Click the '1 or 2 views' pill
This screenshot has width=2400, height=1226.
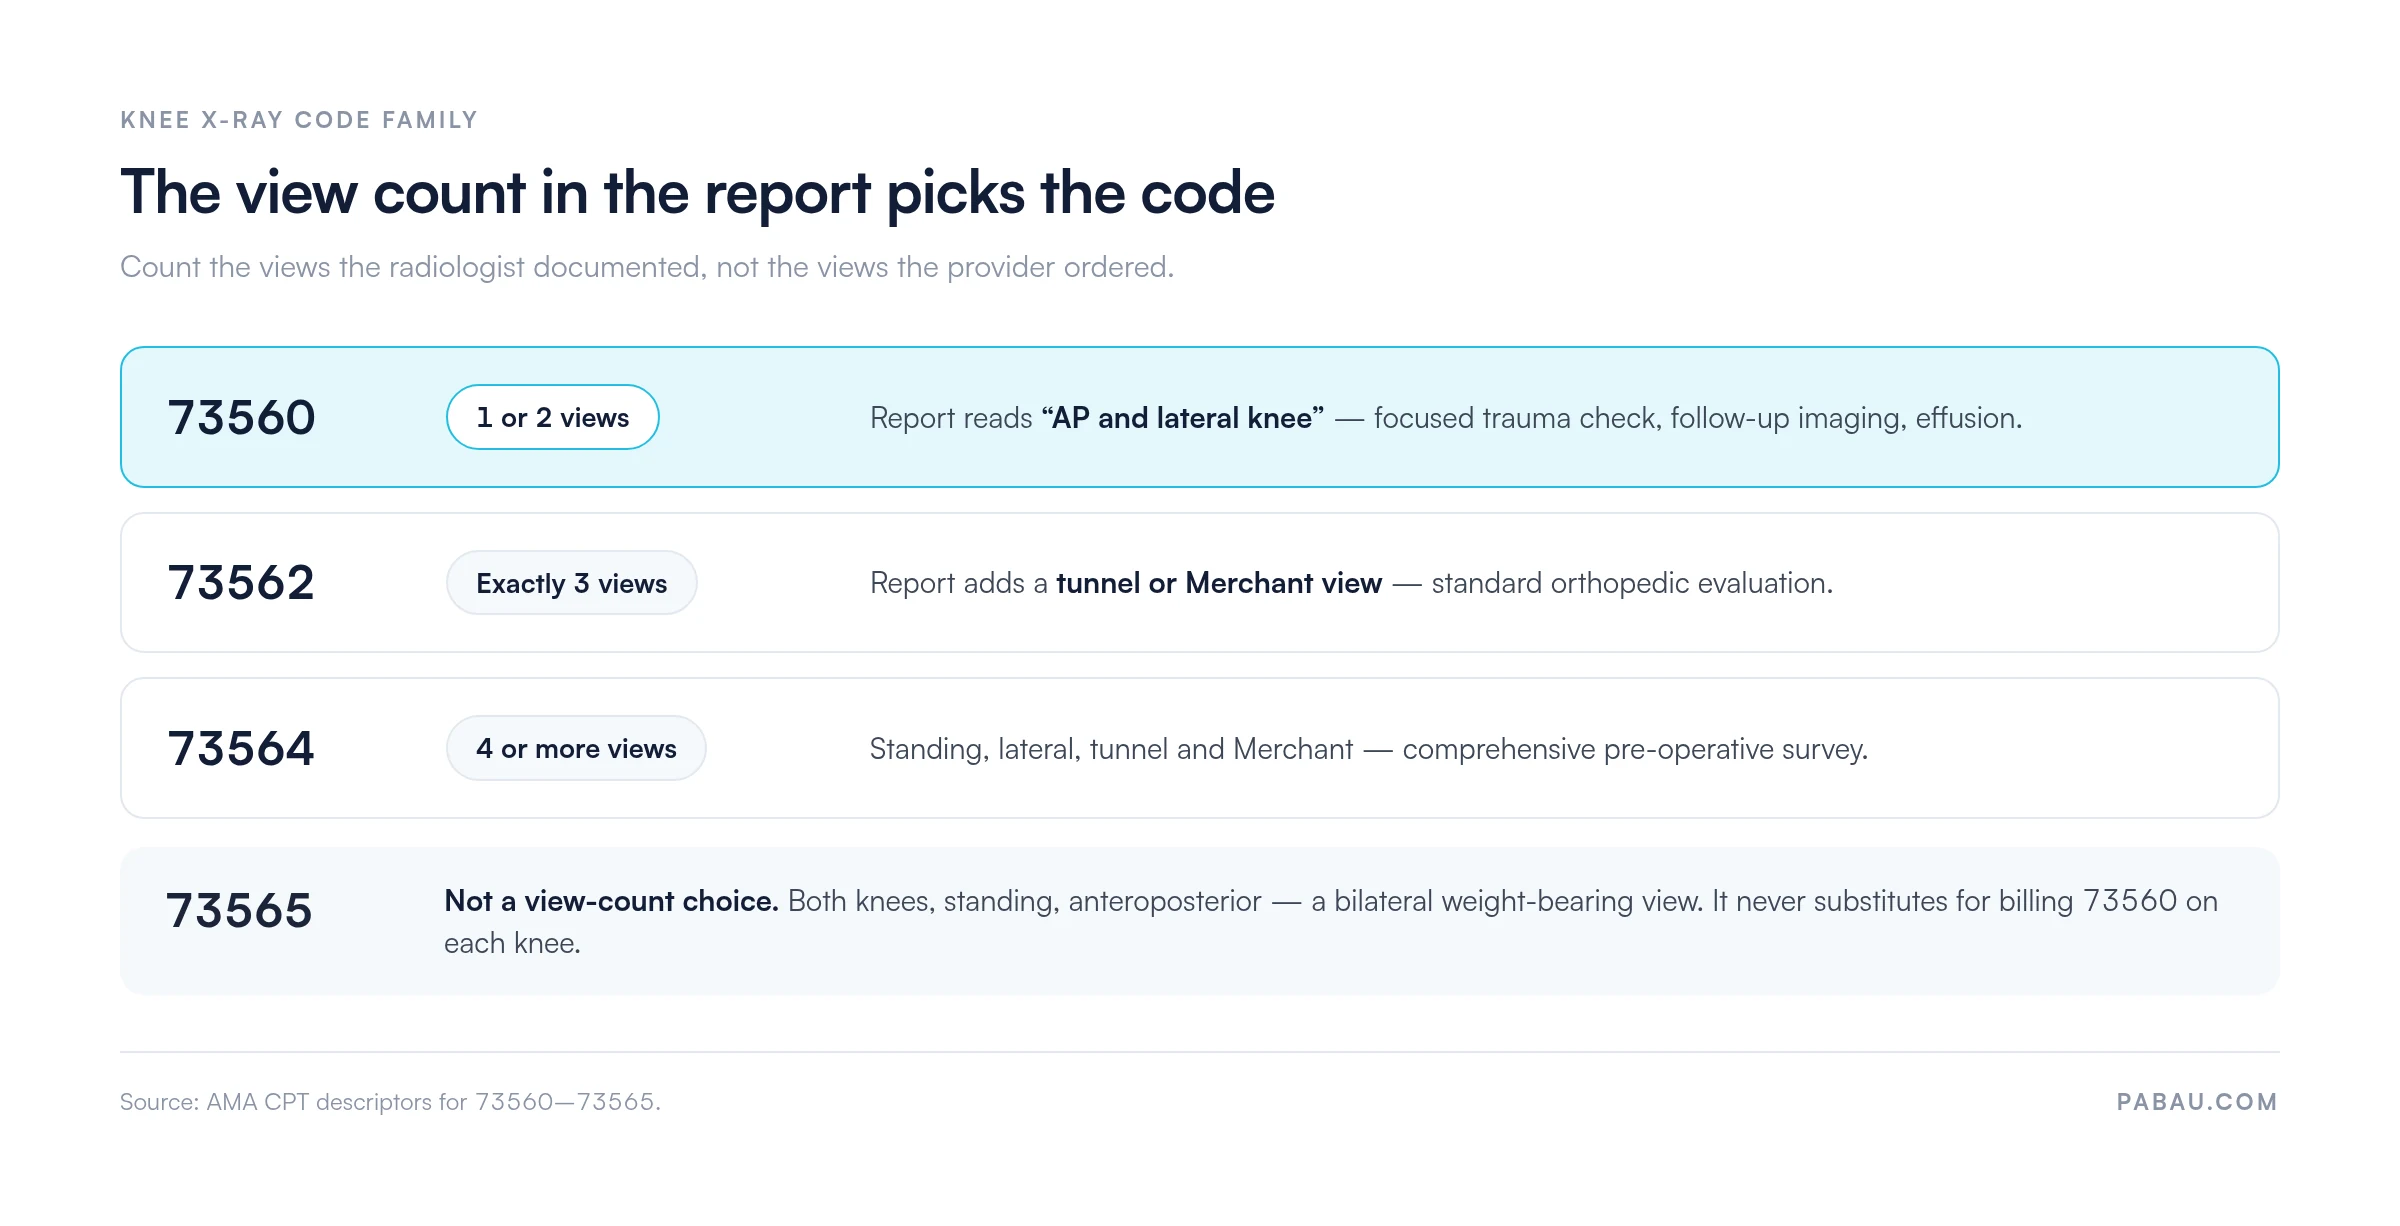coord(552,417)
